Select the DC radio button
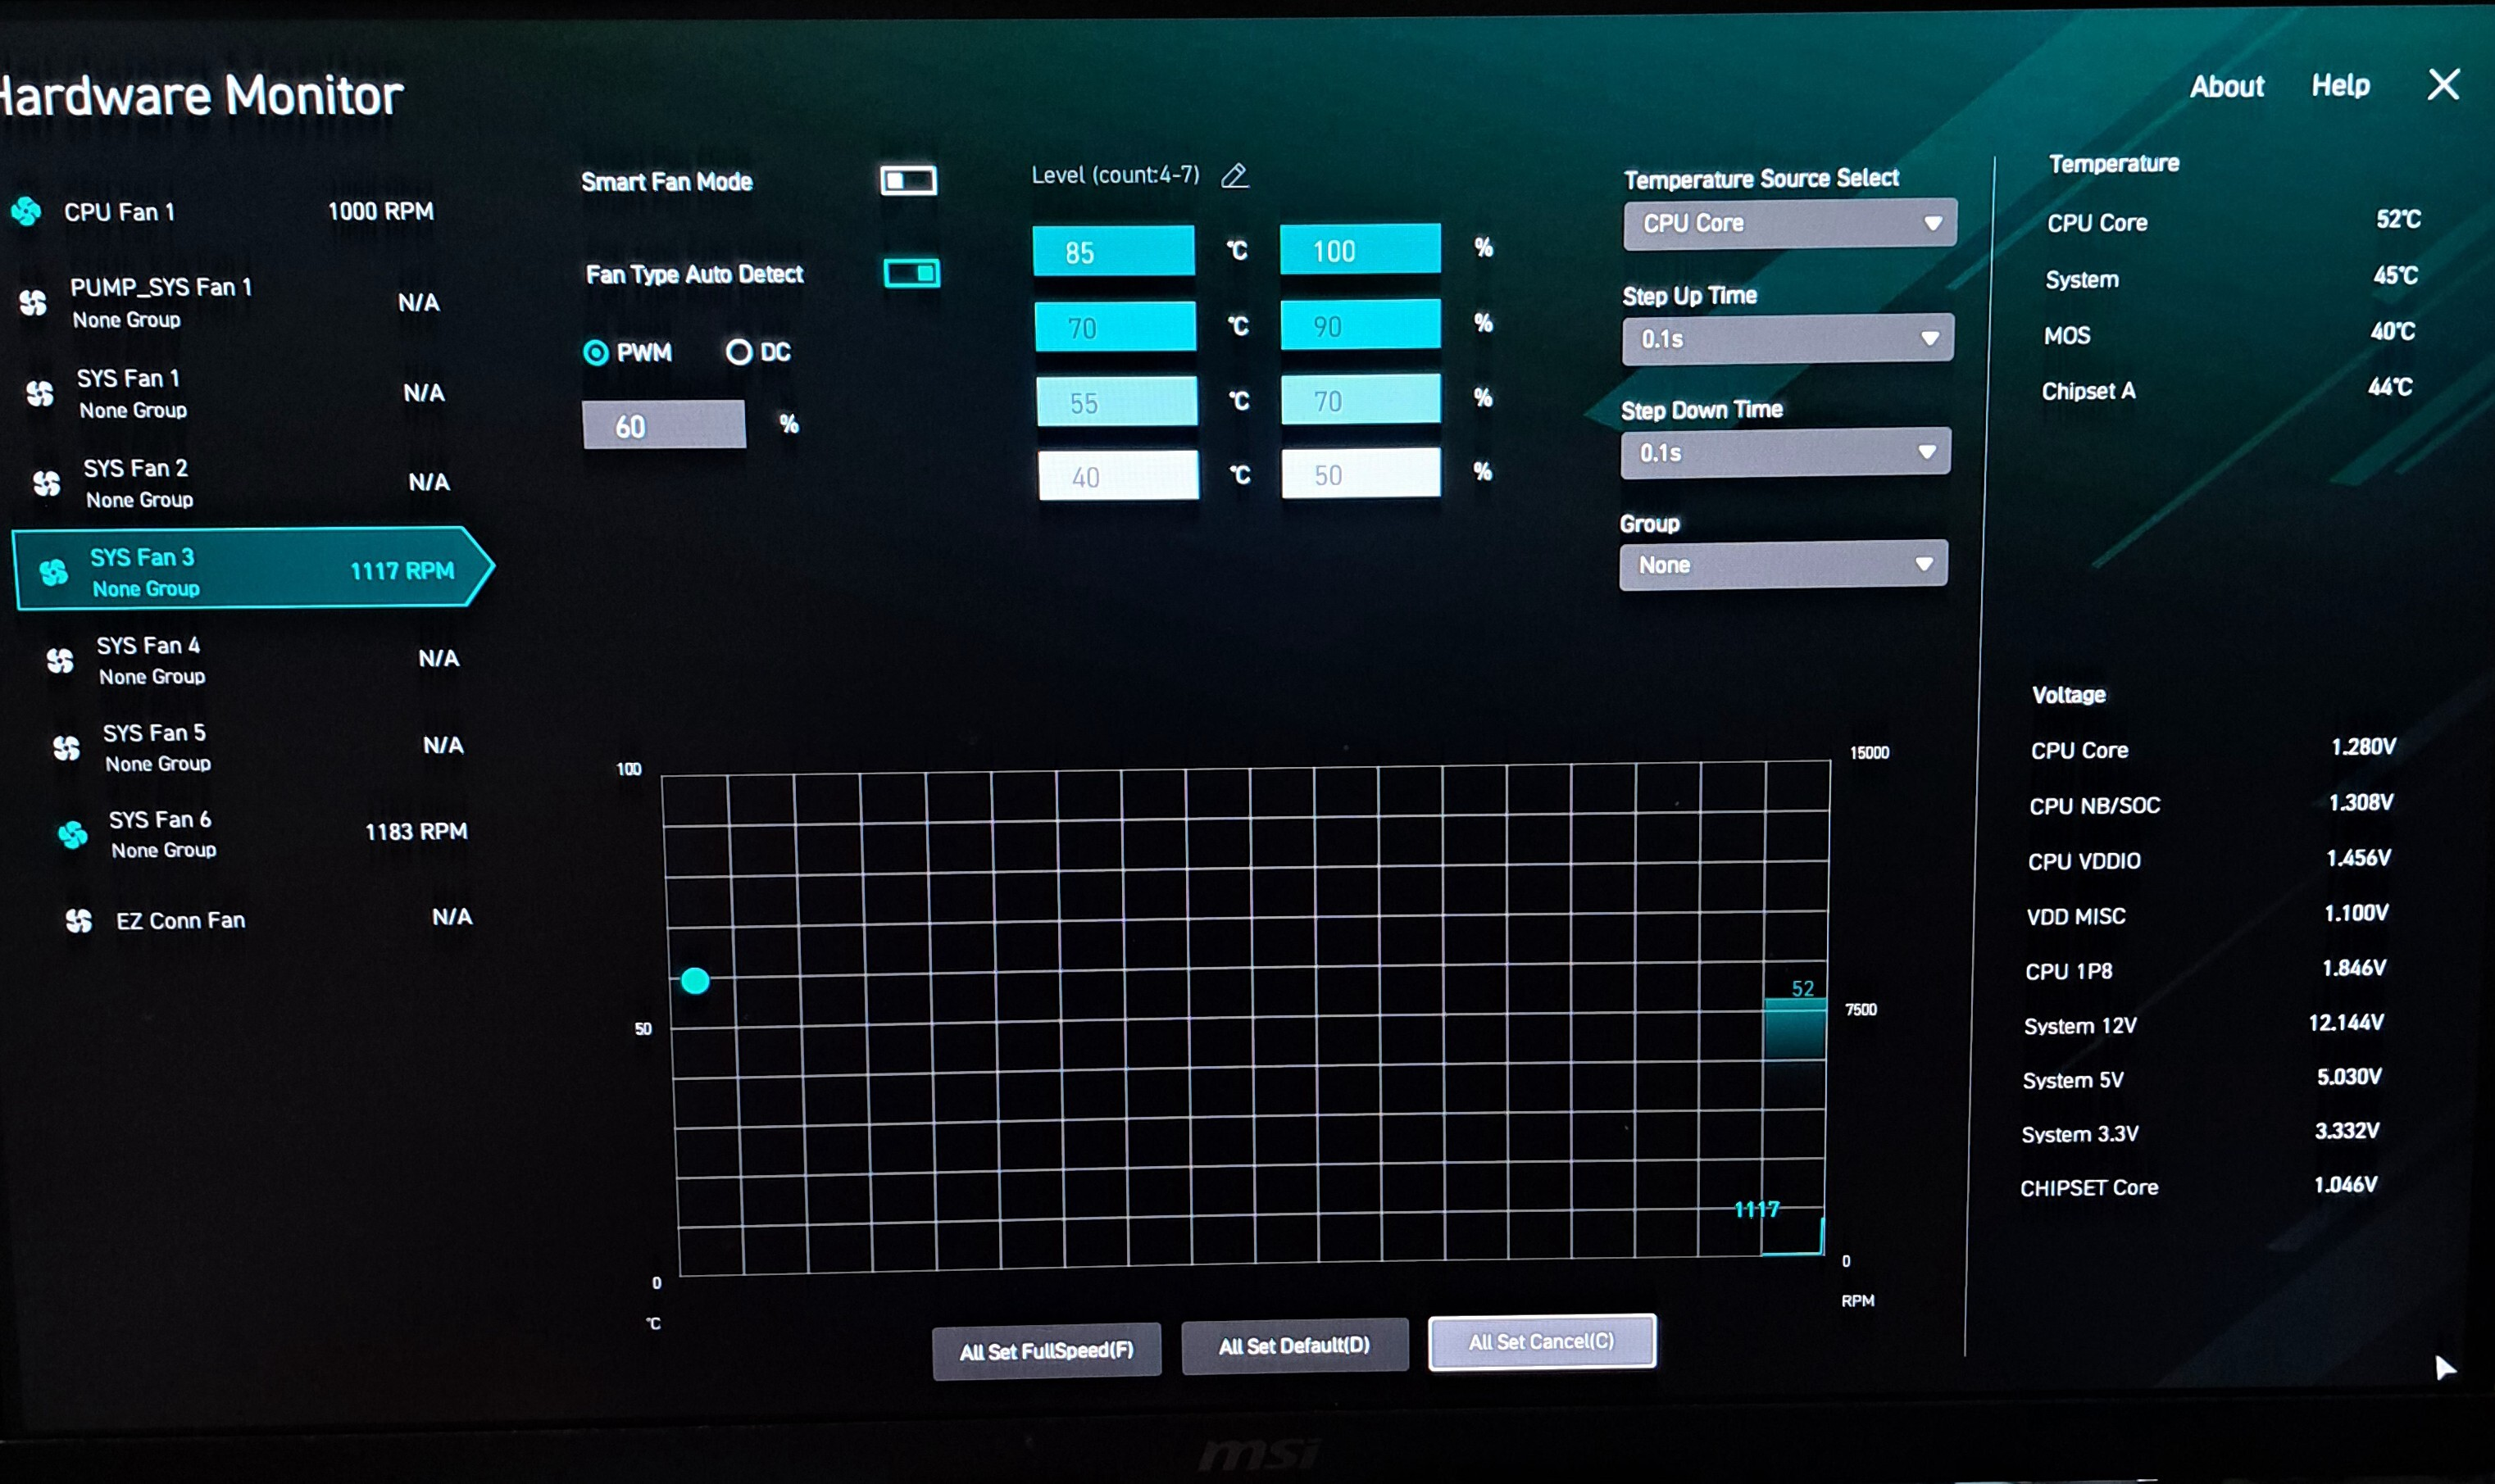This screenshot has width=2495, height=1484. 739,351
